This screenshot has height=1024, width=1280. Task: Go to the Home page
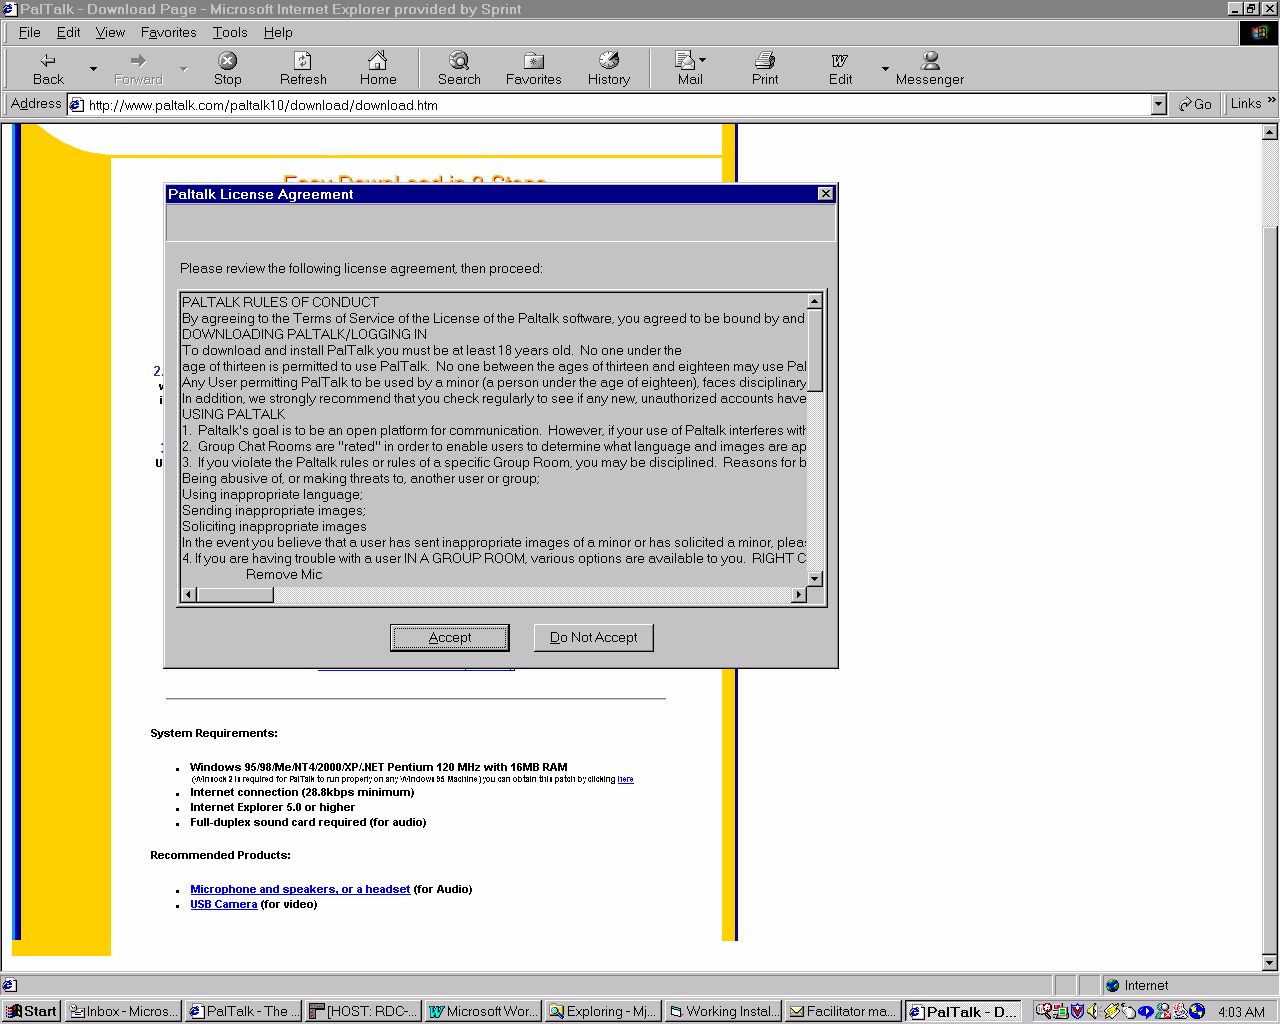click(x=378, y=69)
